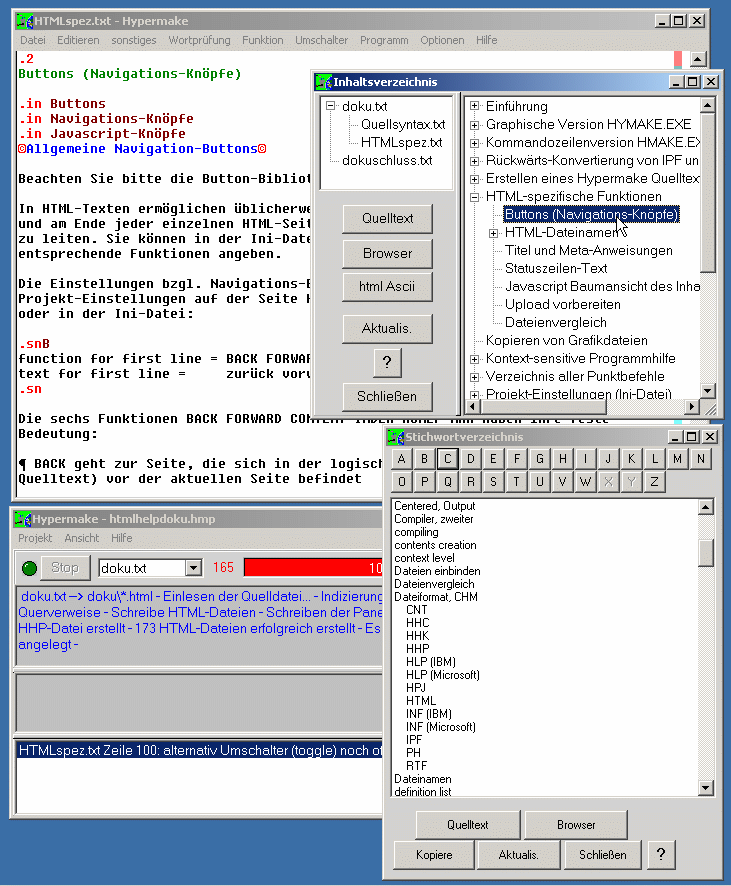Click Schließen in Inhaltsverzeichnis window

pyautogui.click(x=388, y=397)
